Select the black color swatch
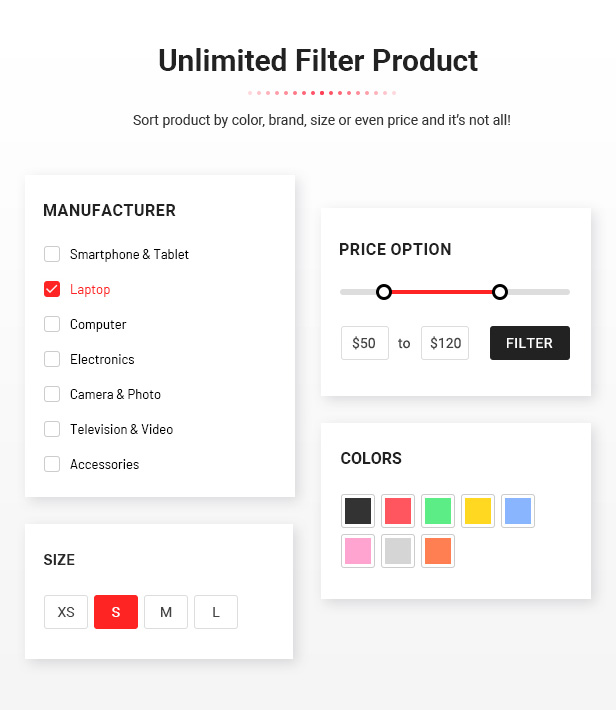The image size is (616, 710). 358,511
